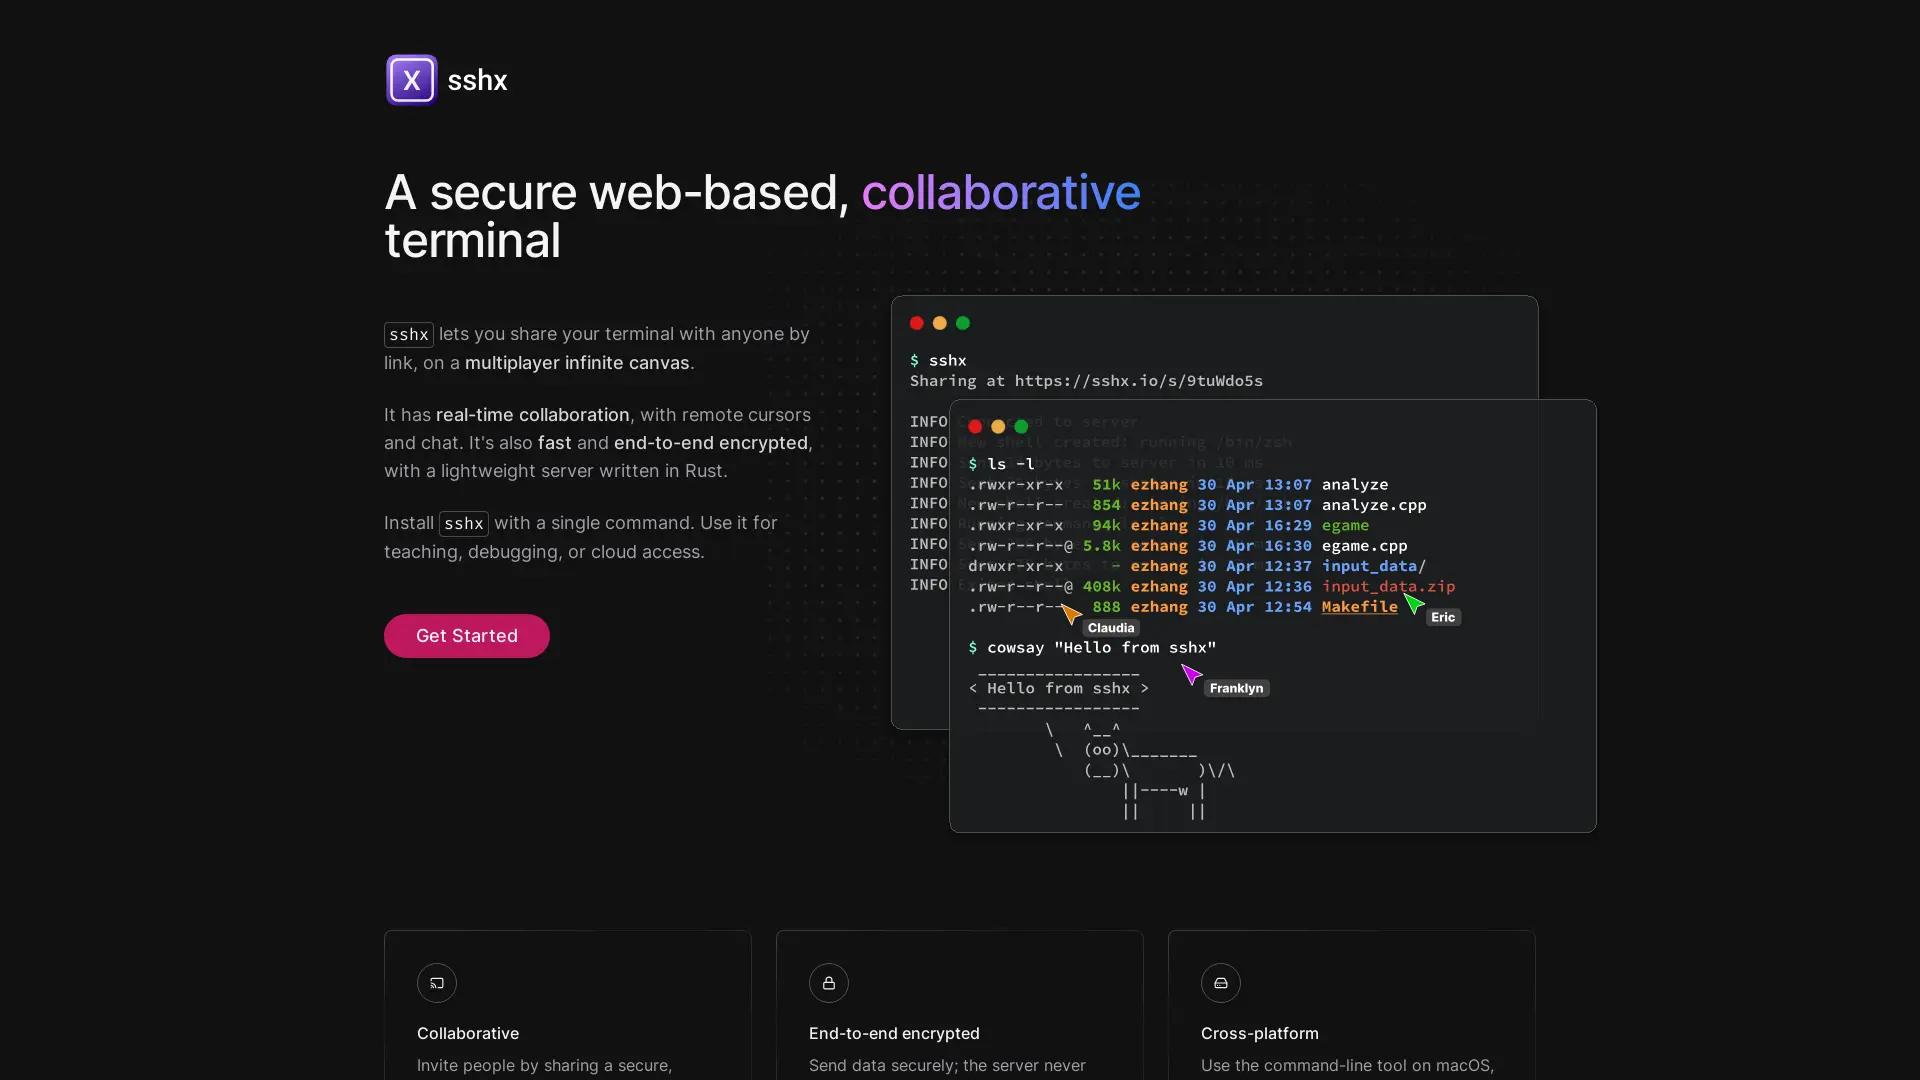Click Eric's cursor name tag
The width and height of the screenshot is (1920, 1080).
[x=1442, y=617]
